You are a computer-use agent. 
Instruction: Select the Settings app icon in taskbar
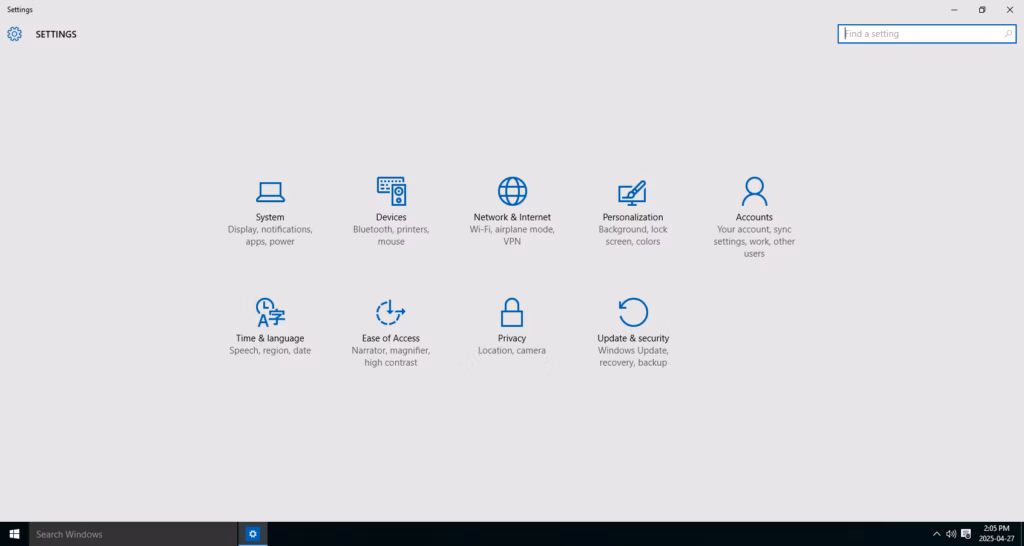tap(253, 534)
